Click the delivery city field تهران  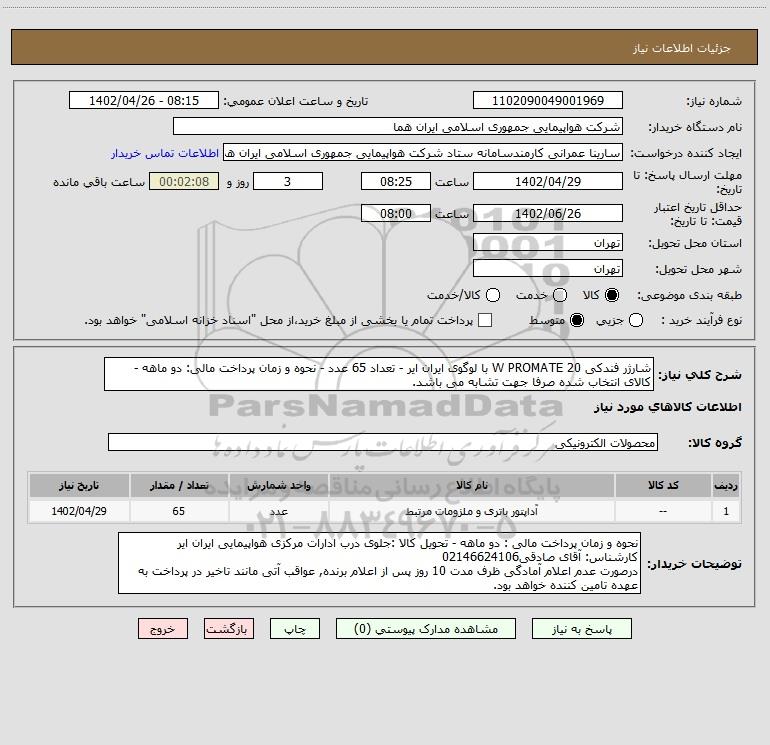click(548, 268)
